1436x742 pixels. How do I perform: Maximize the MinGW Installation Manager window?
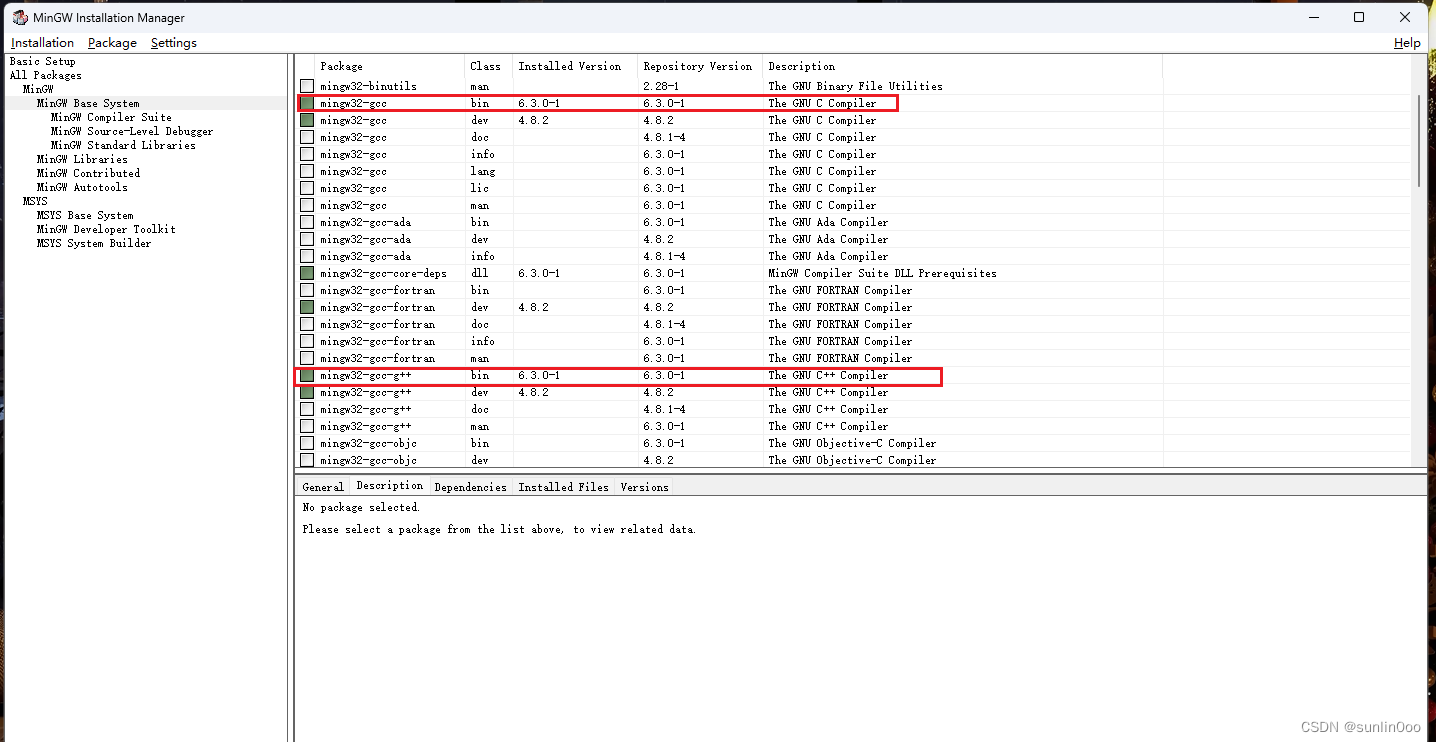[1359, 17]
